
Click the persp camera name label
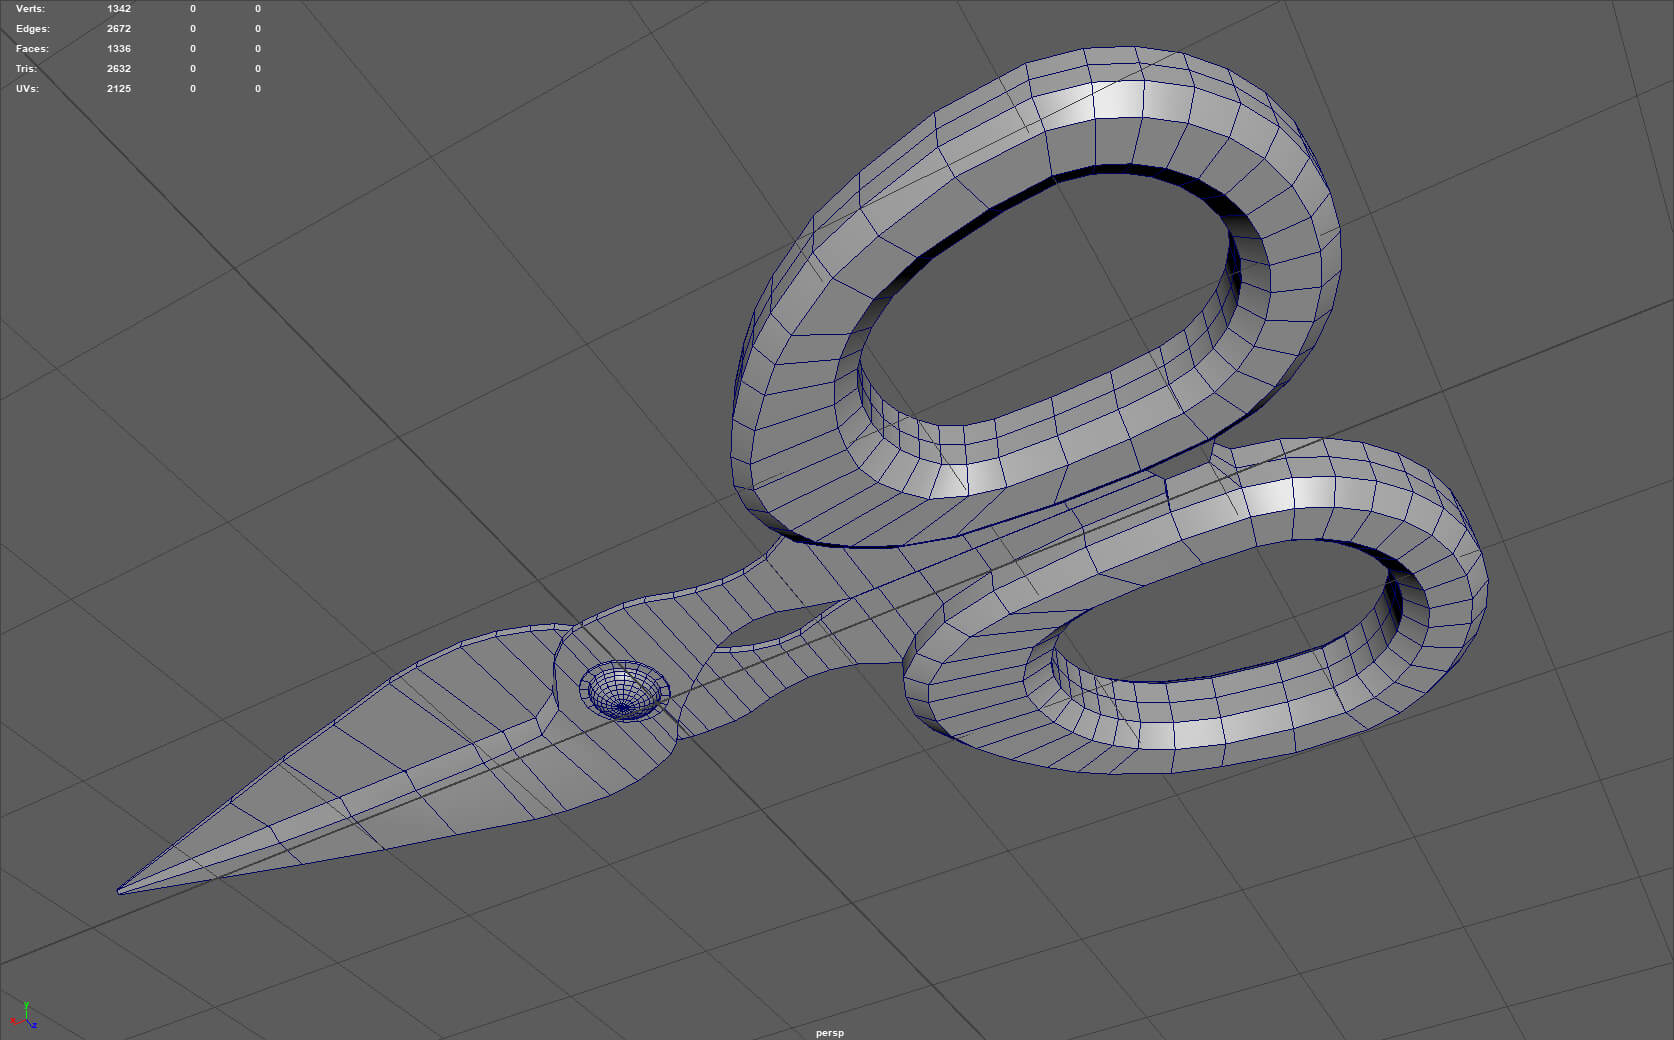[829, 1033]
